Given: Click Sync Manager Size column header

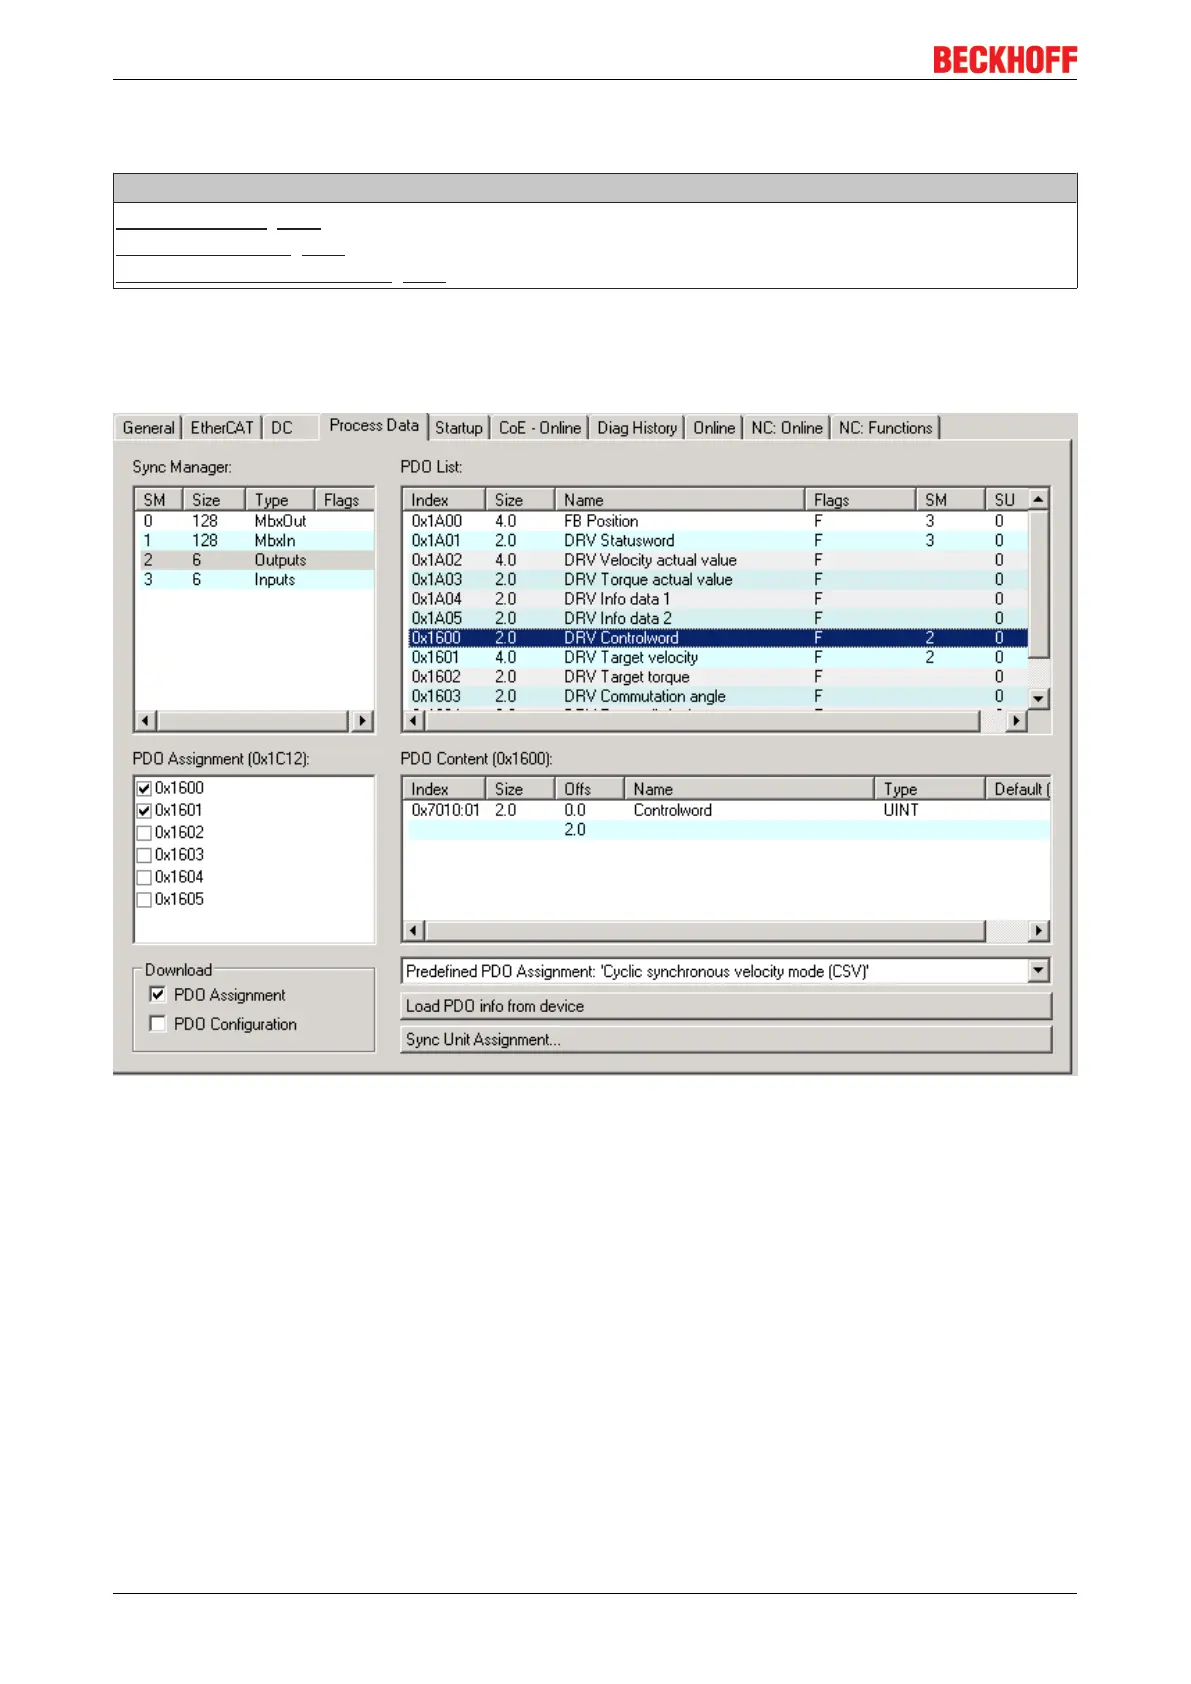Looking at the screenshot, I should click(214, 500).
